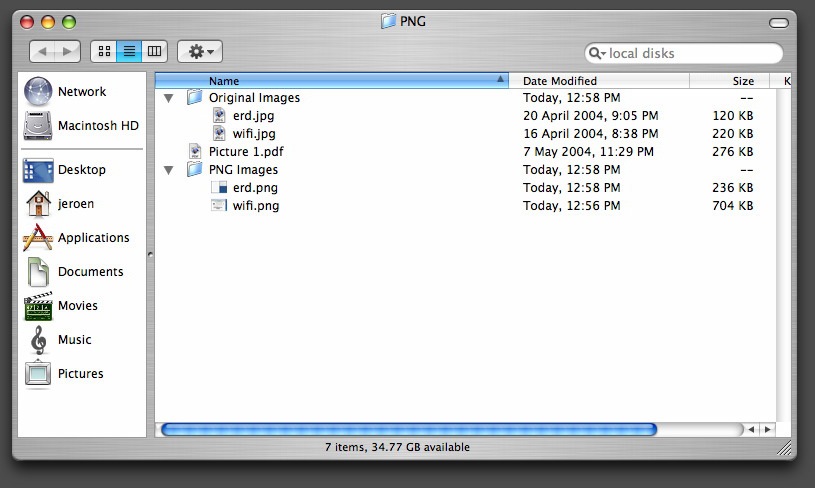Click the Macintosh HD drive icon

[38, 126]
